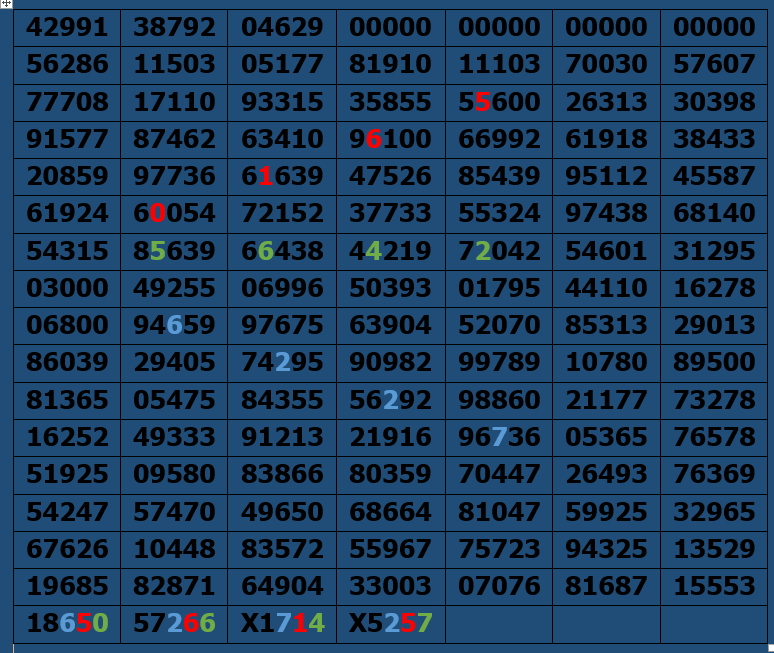Select the cell labeled X5257

click(x=390, y=624)
